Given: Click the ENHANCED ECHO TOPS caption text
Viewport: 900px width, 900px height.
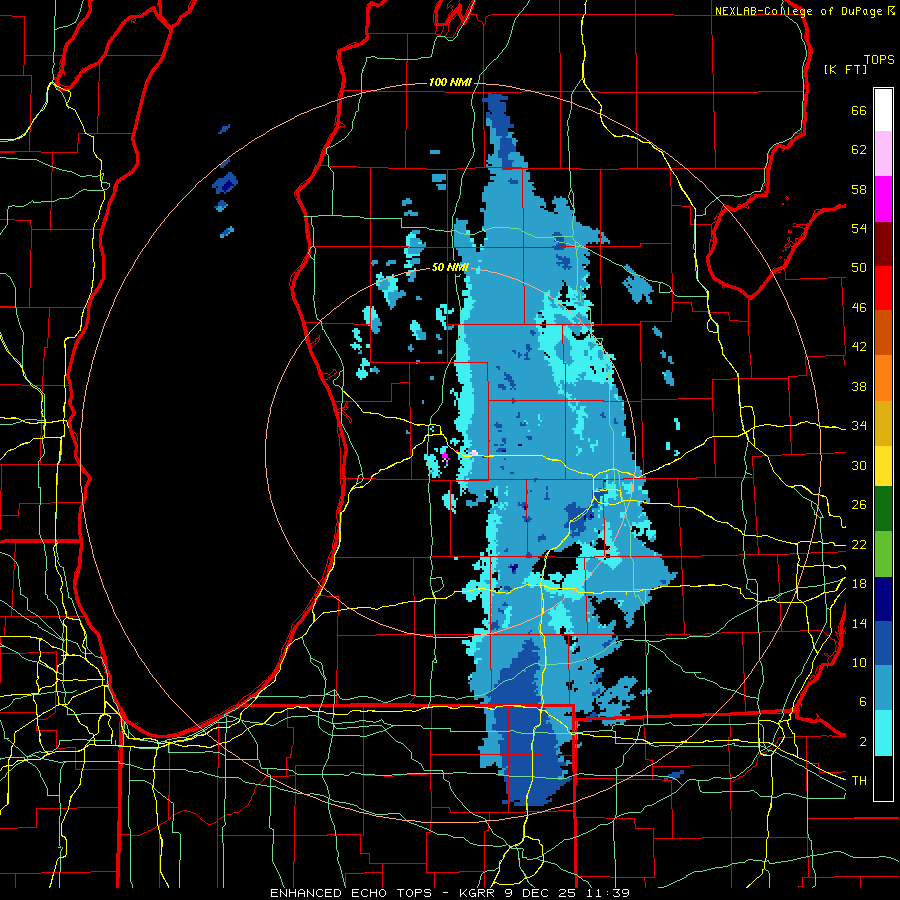Looking at the screenshot, I should click(354, 893).
